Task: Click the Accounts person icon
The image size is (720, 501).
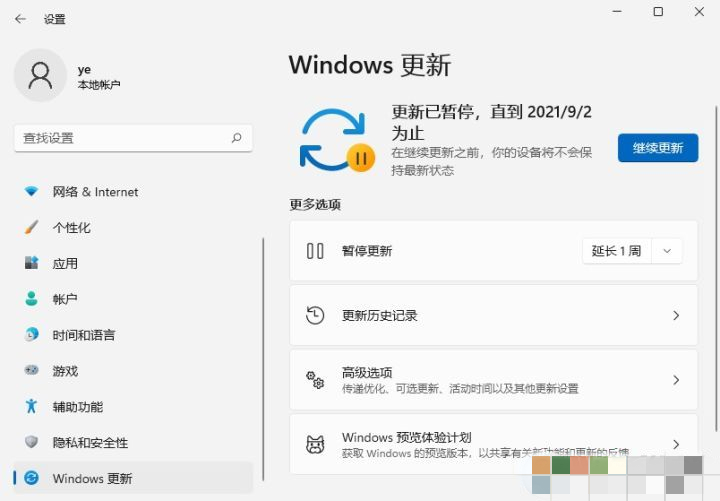Action: (x=31, y=298)
